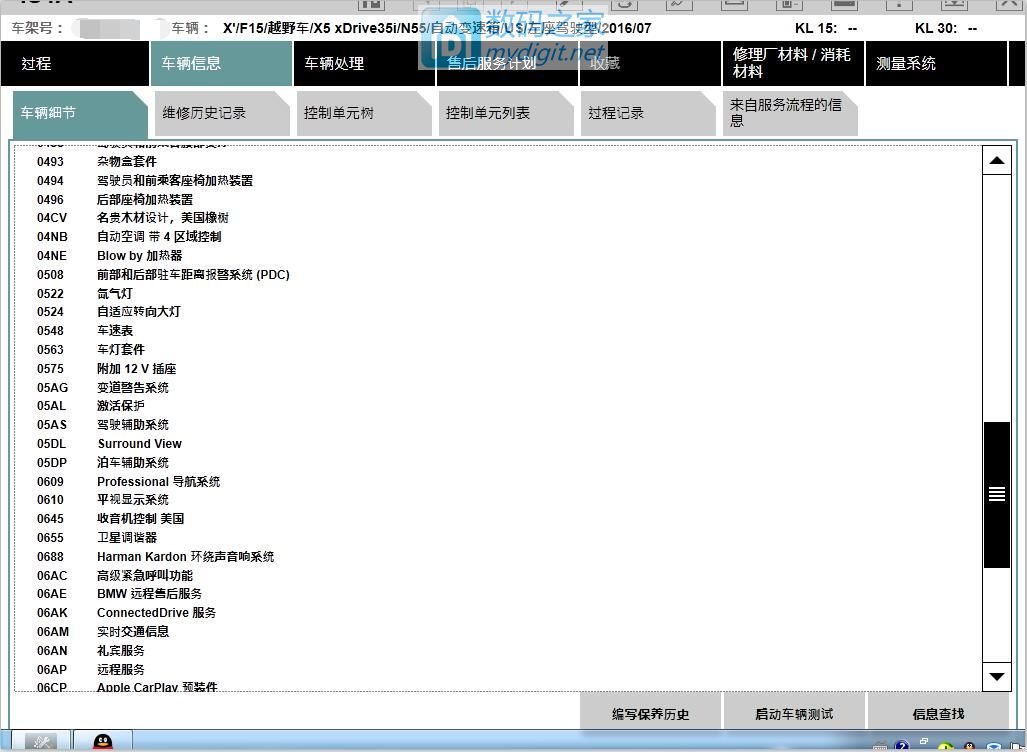Screen dimensions: 1027x752
Task: Switch to the 过程记录 tab
Action: 648,113
